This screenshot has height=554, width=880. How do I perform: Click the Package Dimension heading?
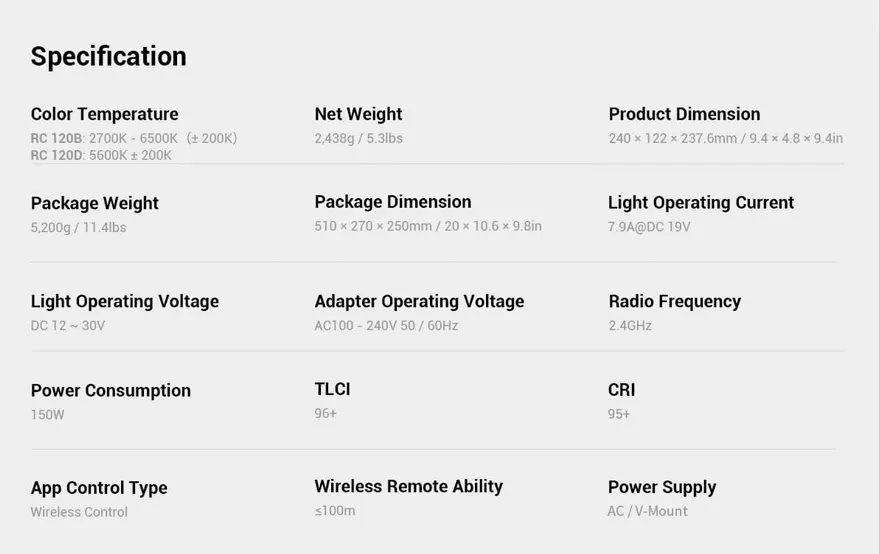[x=392, y=202]
